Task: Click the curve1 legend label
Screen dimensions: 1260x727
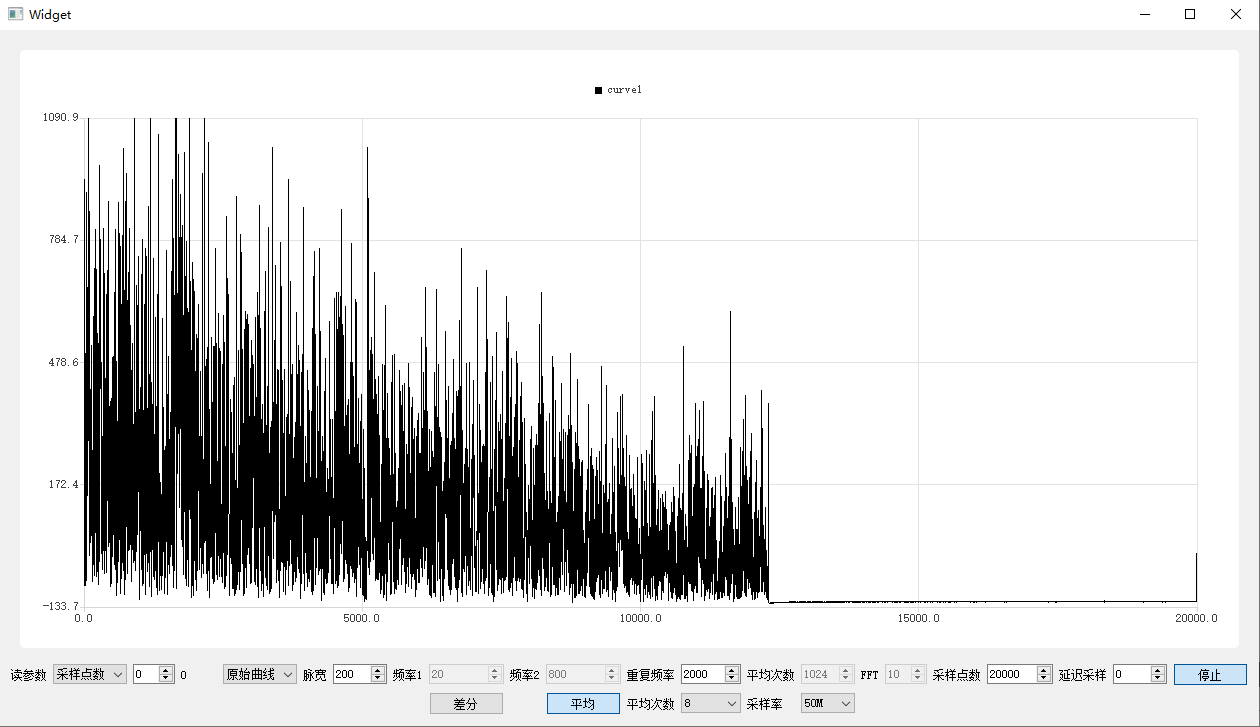Action: 624,90
